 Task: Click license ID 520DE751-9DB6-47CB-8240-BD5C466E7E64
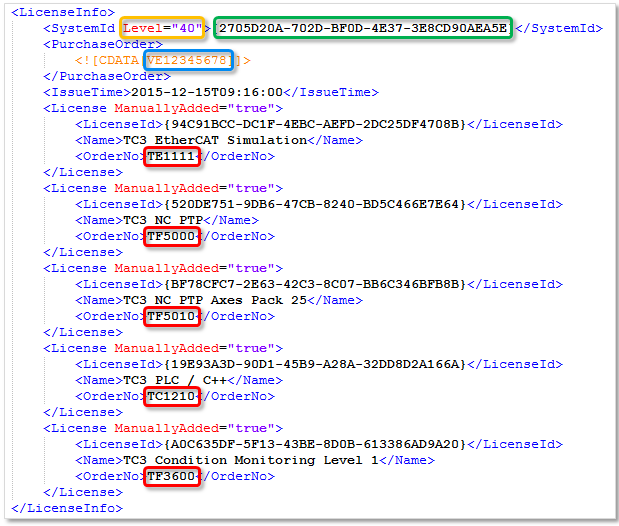pos(315,204)
